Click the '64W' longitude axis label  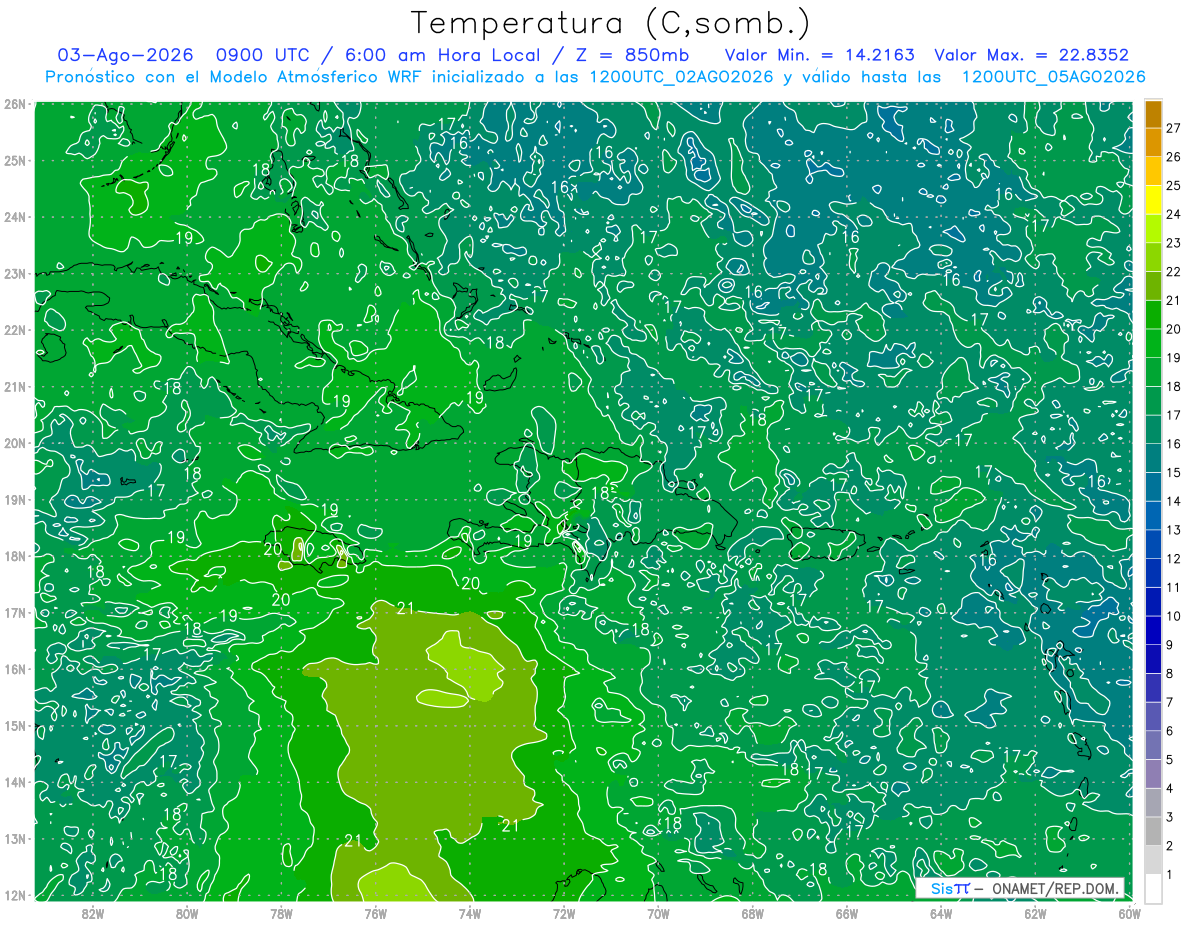[x=941, y=912]
